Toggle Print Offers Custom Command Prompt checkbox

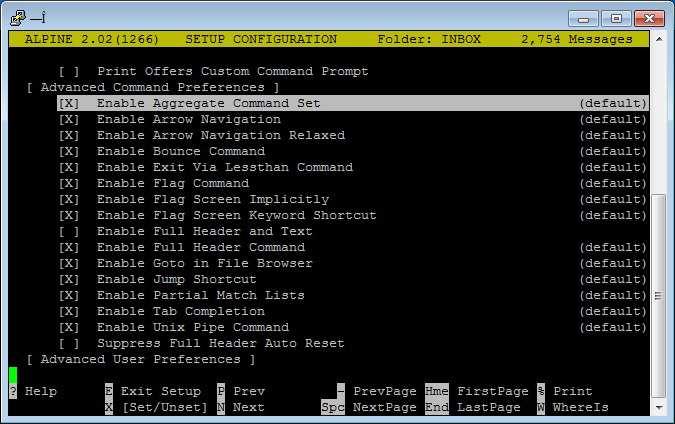pos(69,71)
